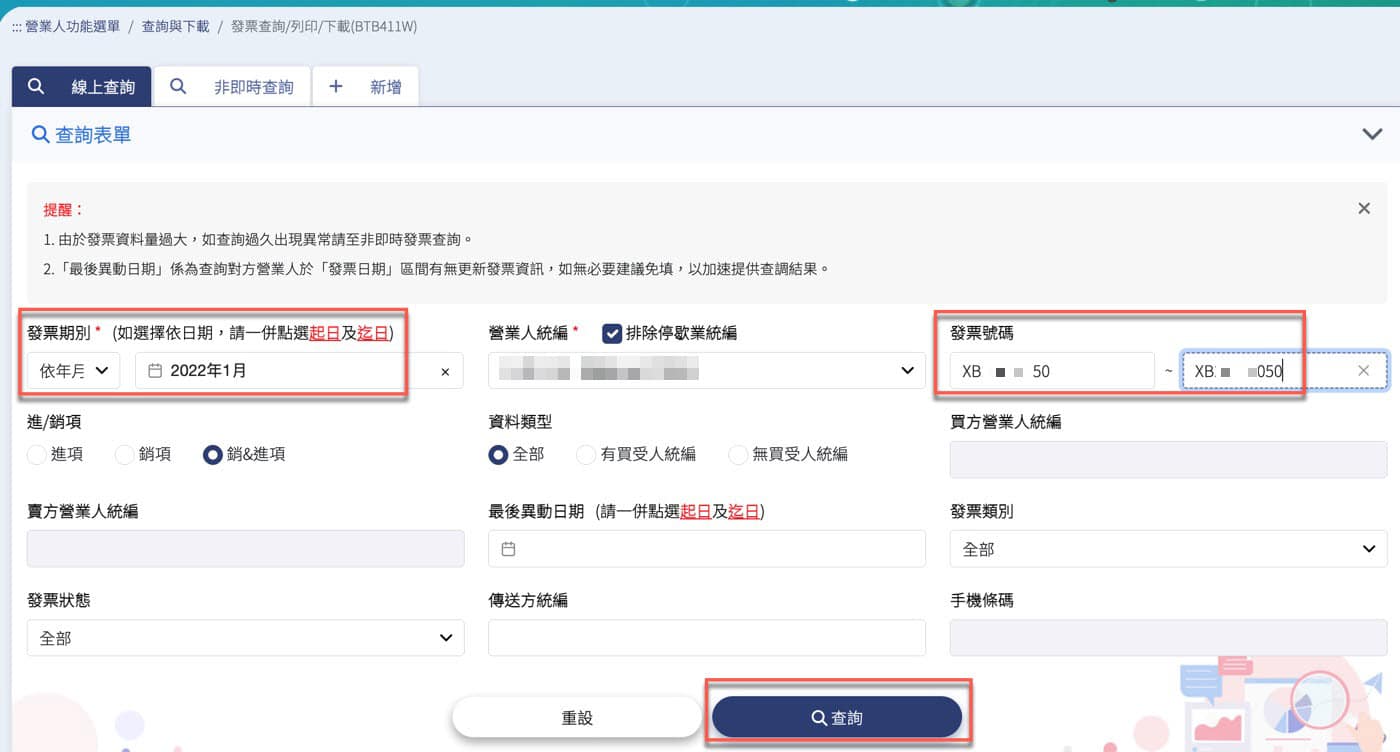This screenshot has height=752, width=1400.
Task: Choose the 無買受人統編 option
Action: [x=738, y=455]
